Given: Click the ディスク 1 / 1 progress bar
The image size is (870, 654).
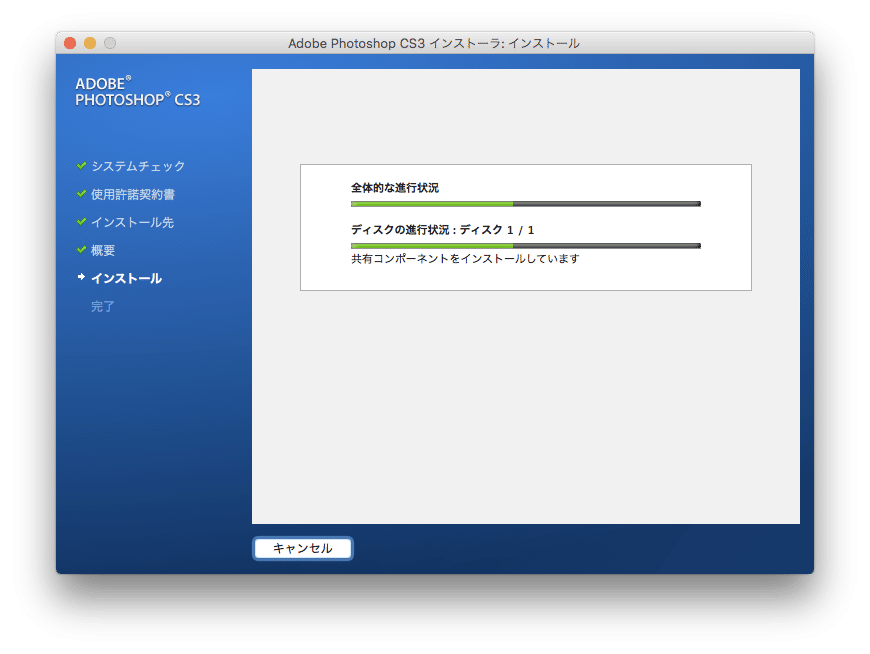Looking at the screenshot, I should coord(524,244).
